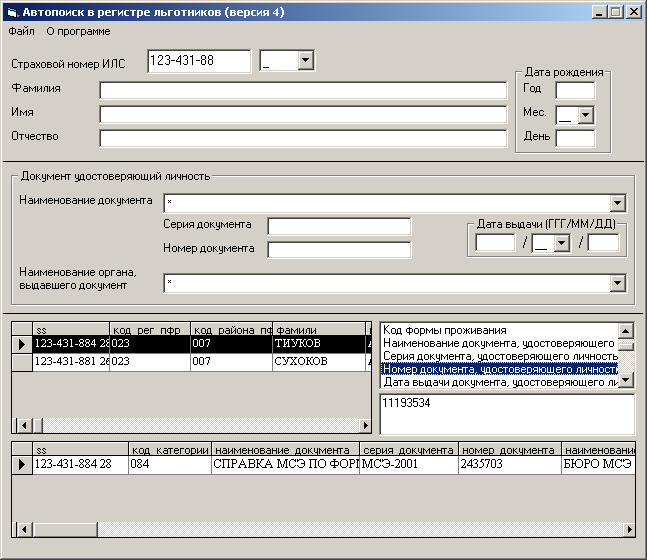The width and height of the screenshot is (647, 560).
Task: Open issue date month dropdown
Action: [x=561, y=243]
